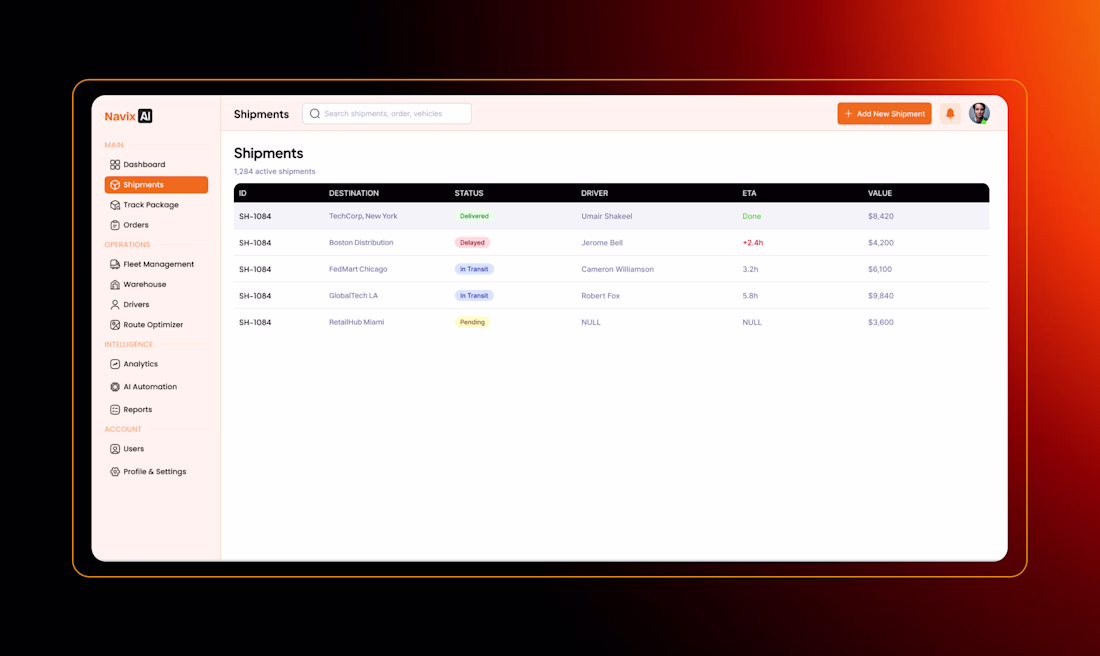
Task: Open the Drivers sidebar label
Action: pos(136,304)
